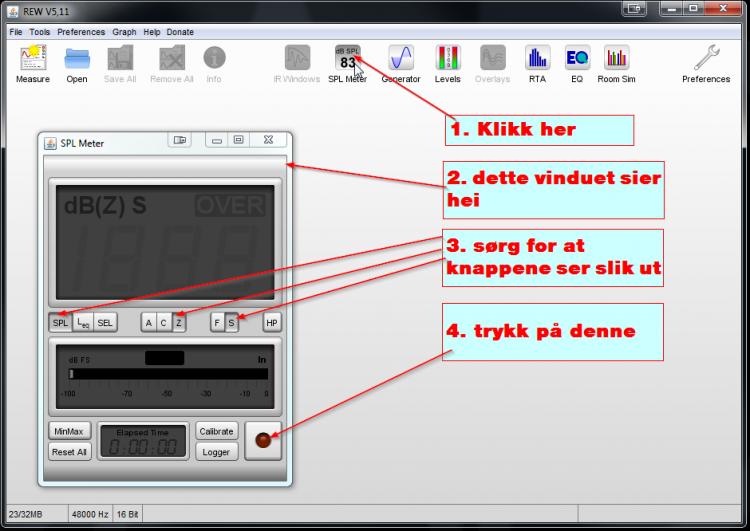The width and height of the screenshot is (750, 531).
Task: Click the 48000 Hz status bar entry
Action: coord(90,514)
